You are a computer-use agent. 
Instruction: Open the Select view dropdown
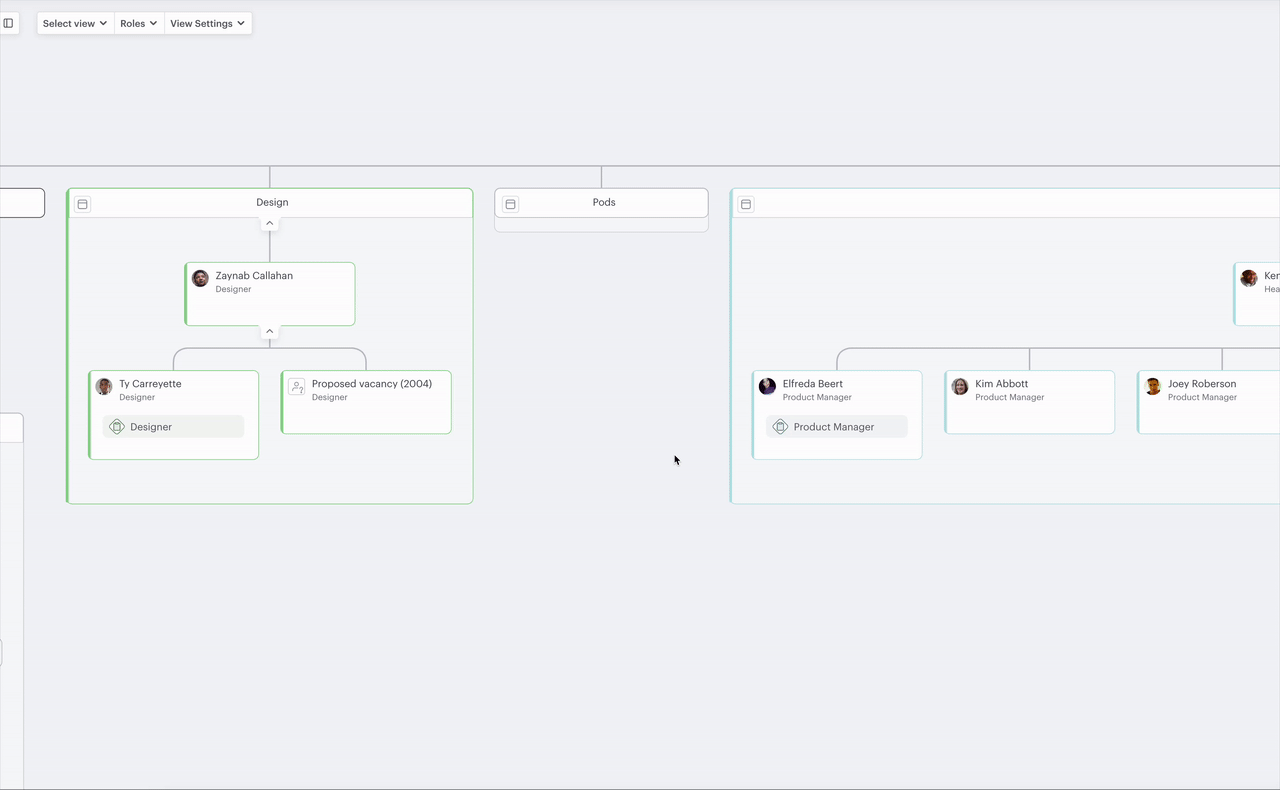(74, 22)
